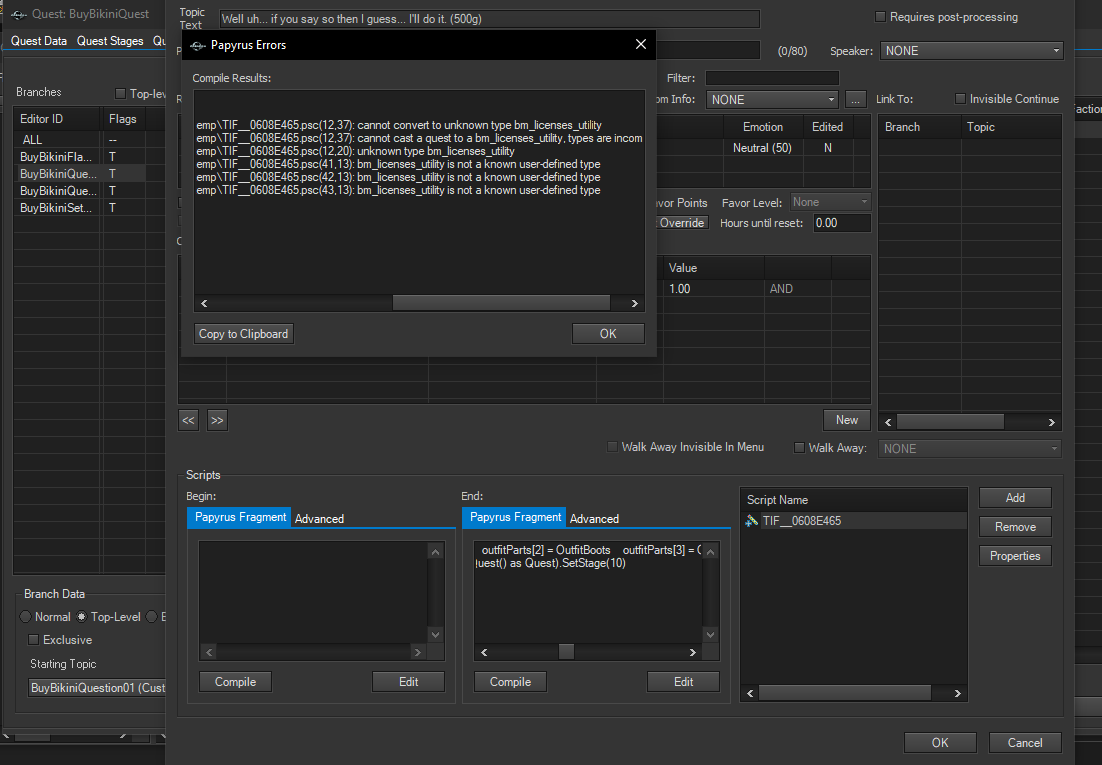
Task: Remove the selected script
Action: (1016, 527)
